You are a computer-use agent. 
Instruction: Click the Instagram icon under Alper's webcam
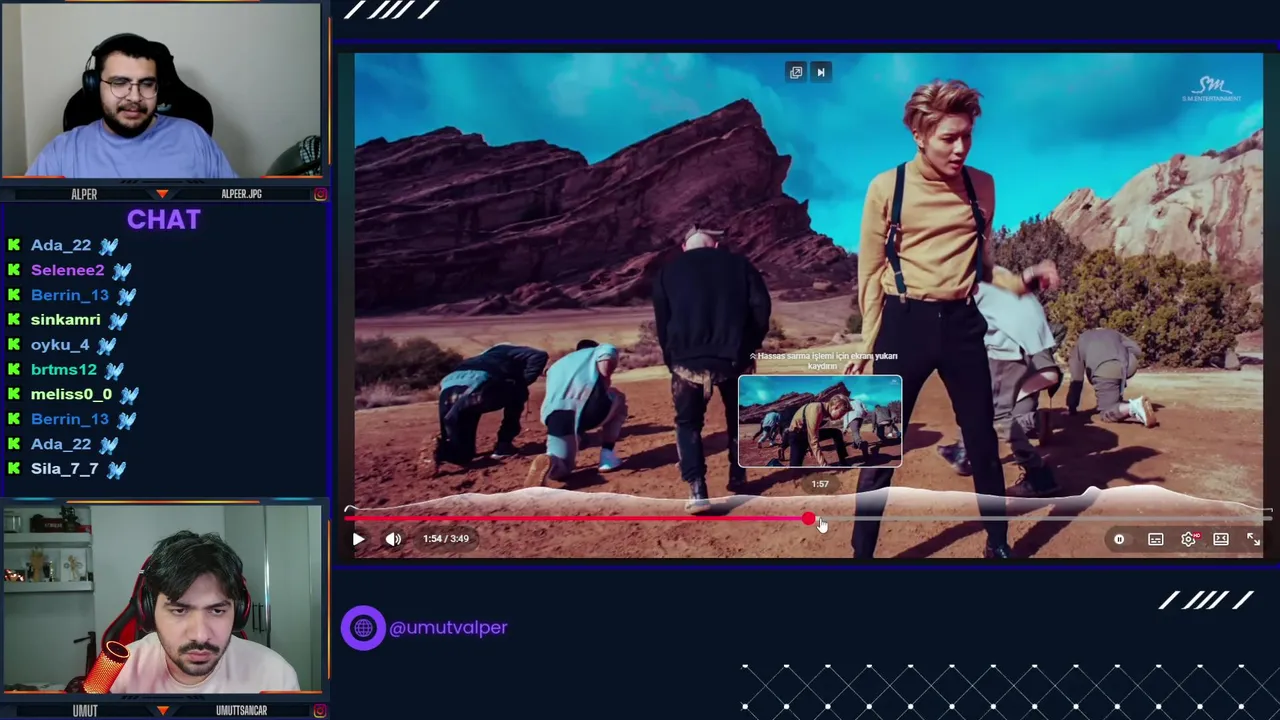tap(320, 194)
